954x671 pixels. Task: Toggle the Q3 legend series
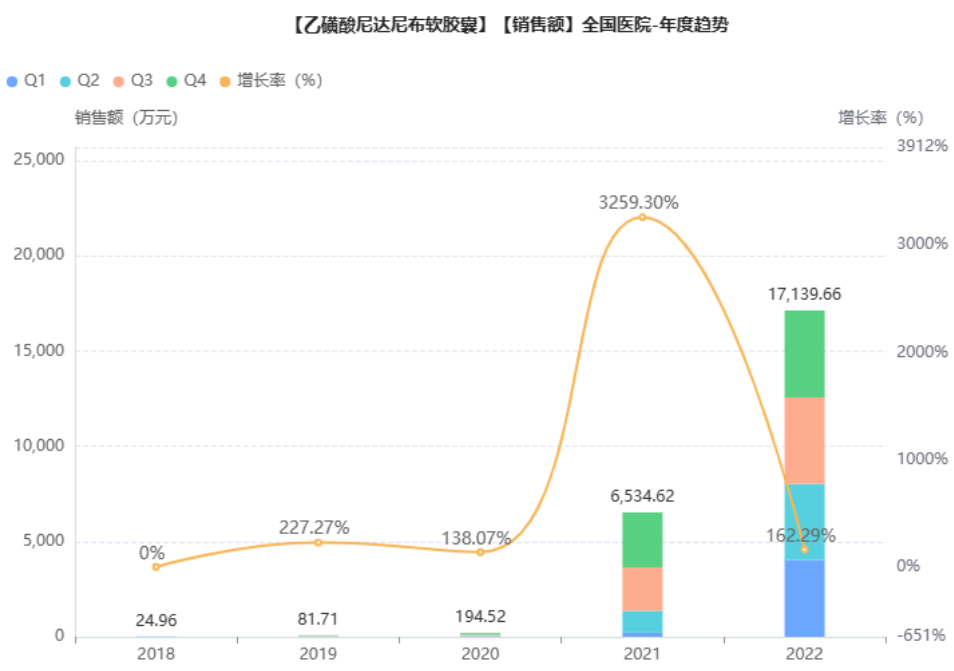[x=133, y=80]
